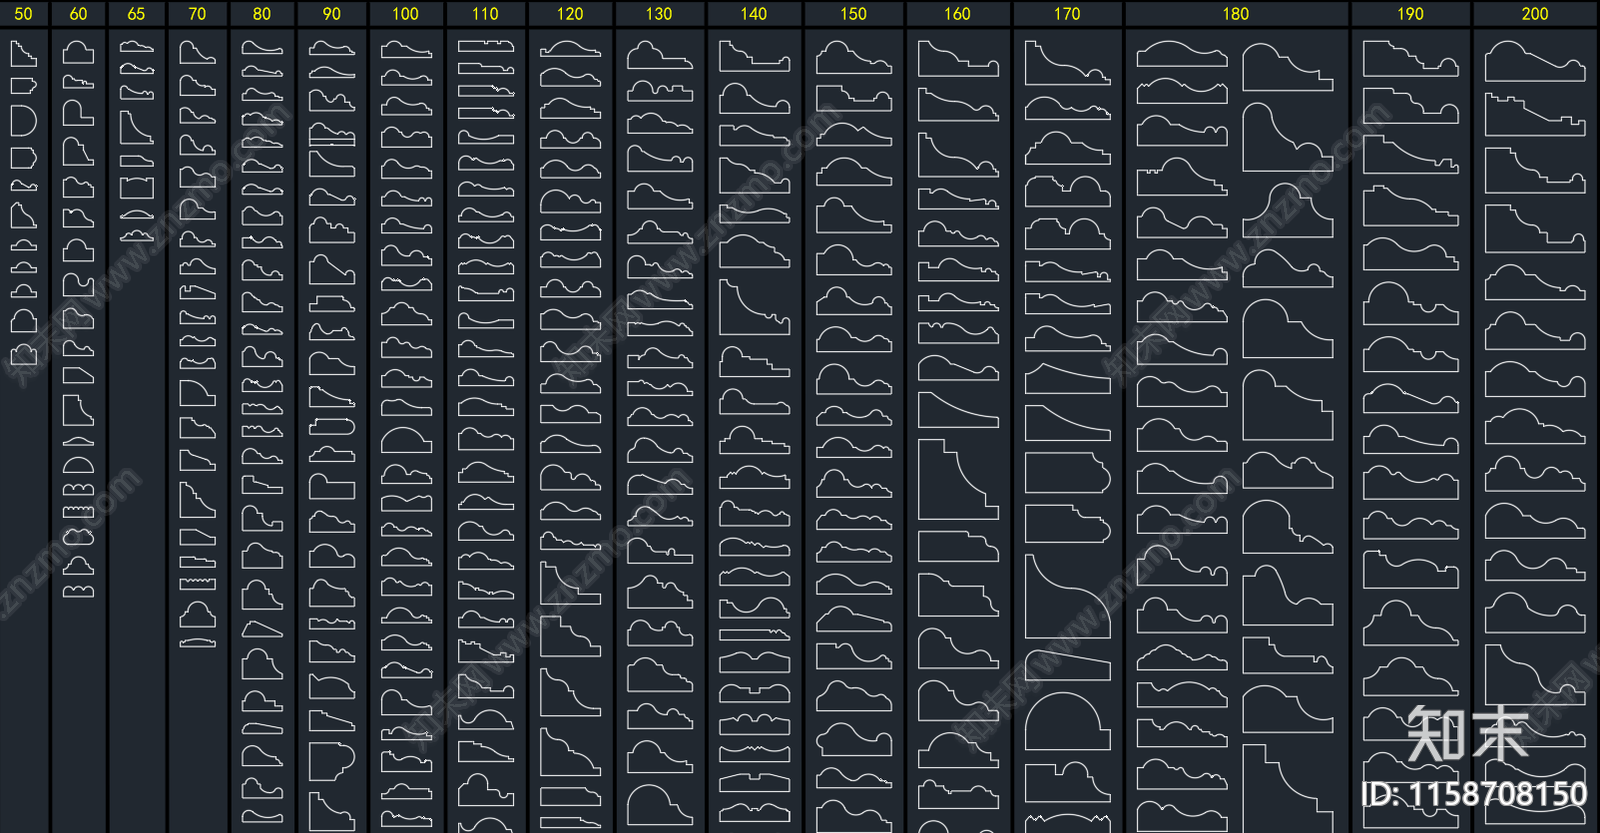
Task: Select the first profile in the 190 column
Action: point(1410,60)
